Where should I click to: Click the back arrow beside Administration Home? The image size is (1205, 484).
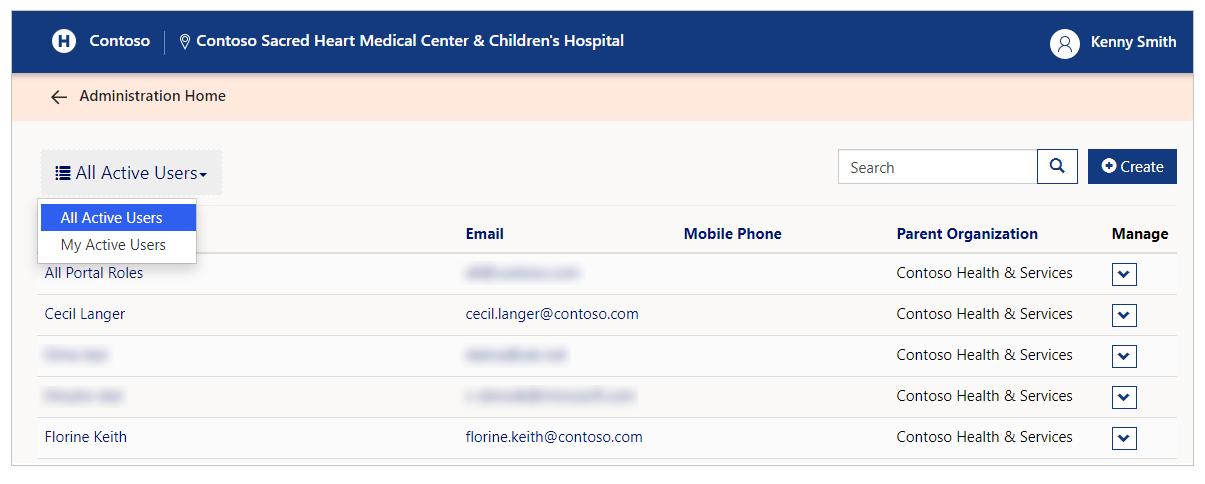(59, 97)
